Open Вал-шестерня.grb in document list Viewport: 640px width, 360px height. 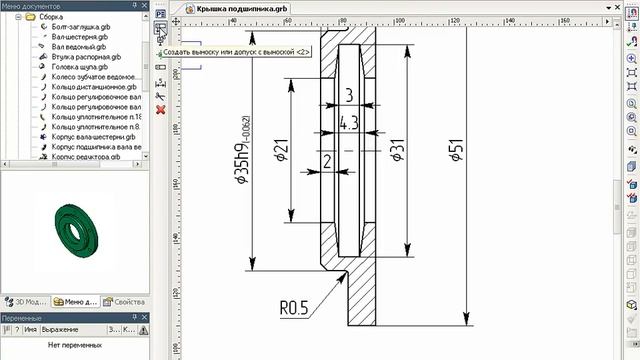point(80,37)
